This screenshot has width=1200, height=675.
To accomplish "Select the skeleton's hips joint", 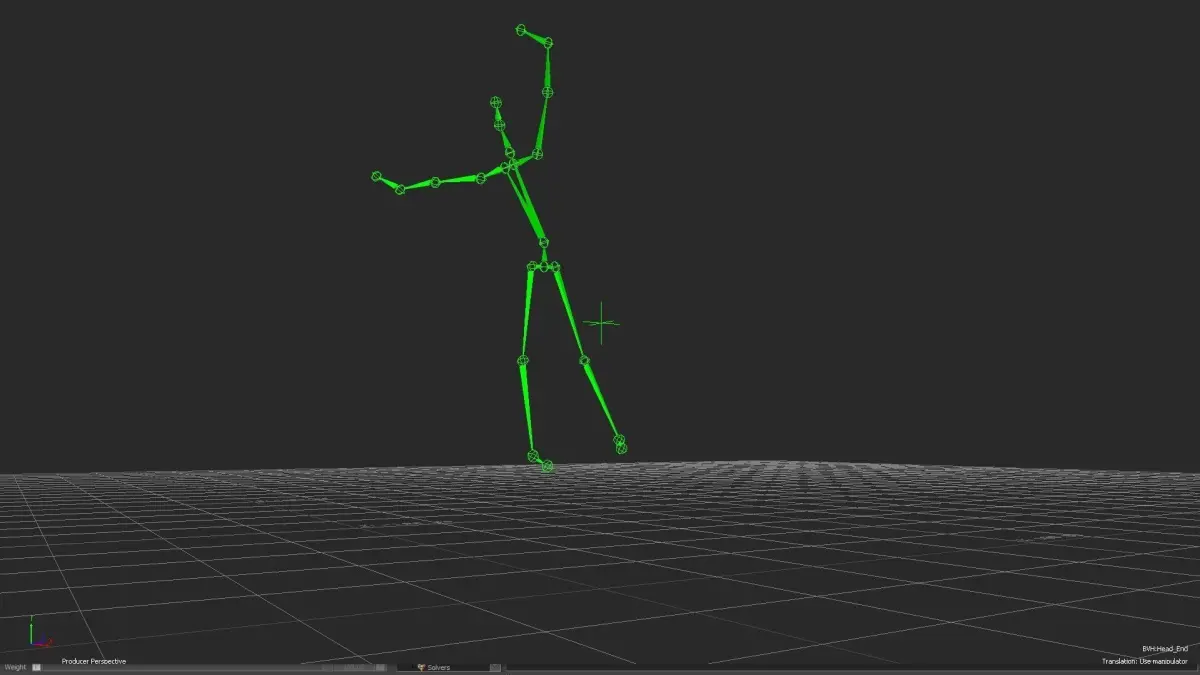I will coord(543,266).
